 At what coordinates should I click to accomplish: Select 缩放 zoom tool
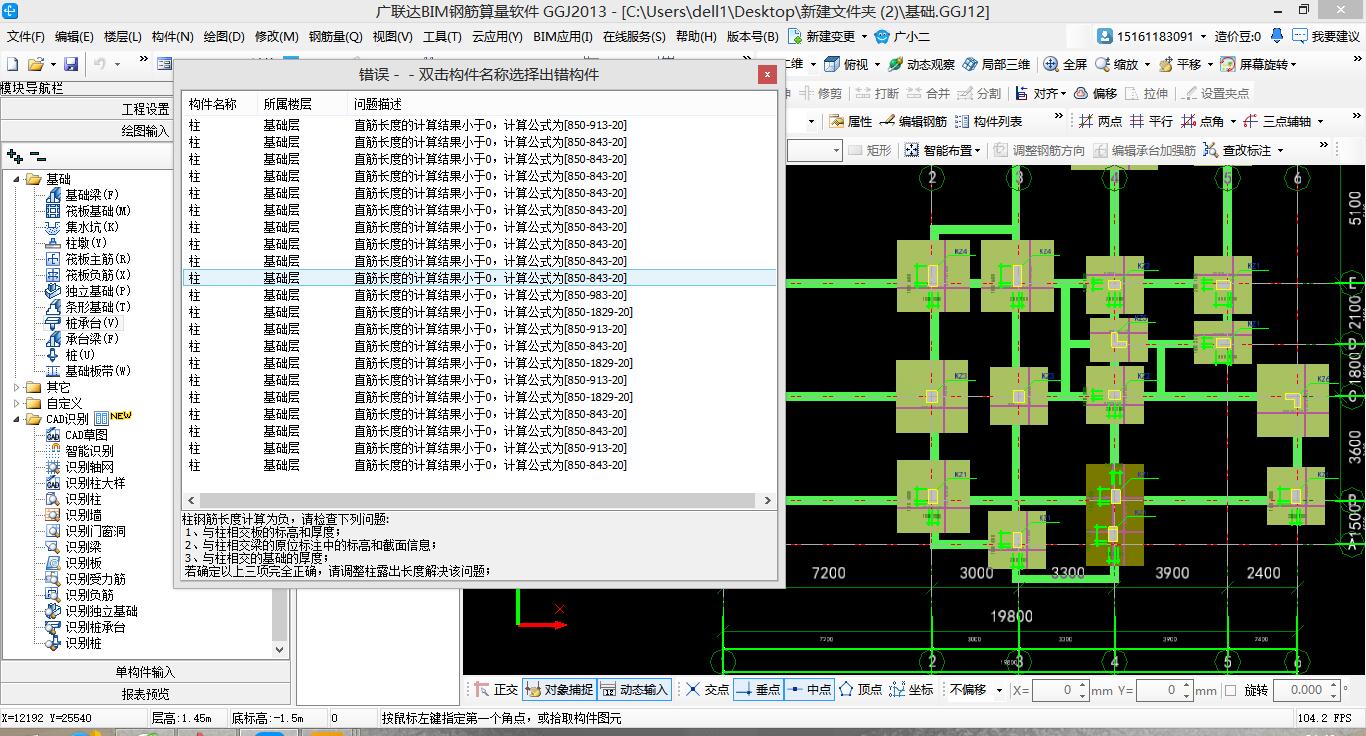pos(1117,64)
